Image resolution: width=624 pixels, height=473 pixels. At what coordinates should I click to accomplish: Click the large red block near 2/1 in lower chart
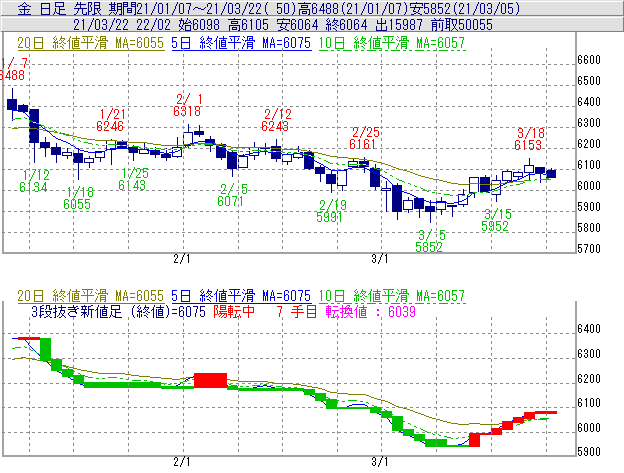[211, 380]
